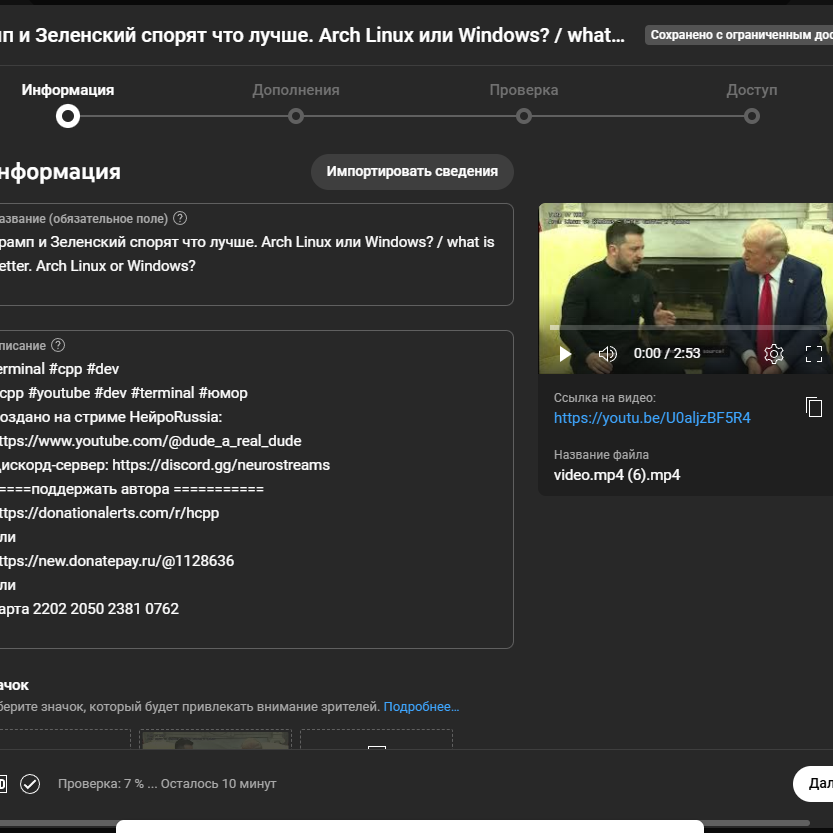The image size is (833, 833).
Task: Select the auto-generated video thumbnail
Action: click(x=215, y=739)
